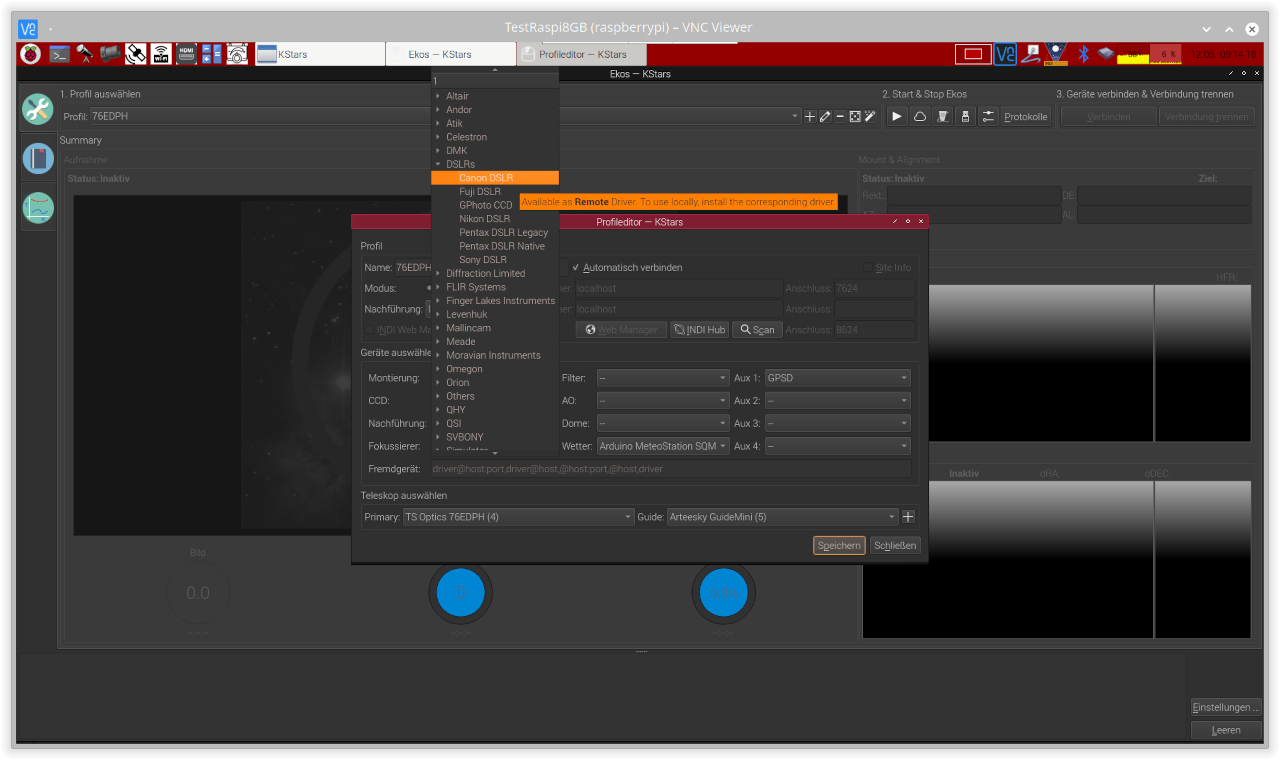Add a new Ekos profile

click(810, 117)
